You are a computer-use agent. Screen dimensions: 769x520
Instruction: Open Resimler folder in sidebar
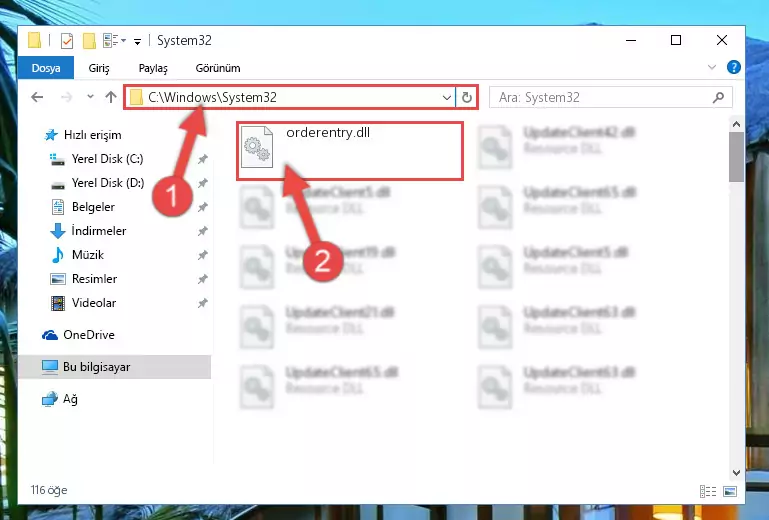tap(94, 279)
